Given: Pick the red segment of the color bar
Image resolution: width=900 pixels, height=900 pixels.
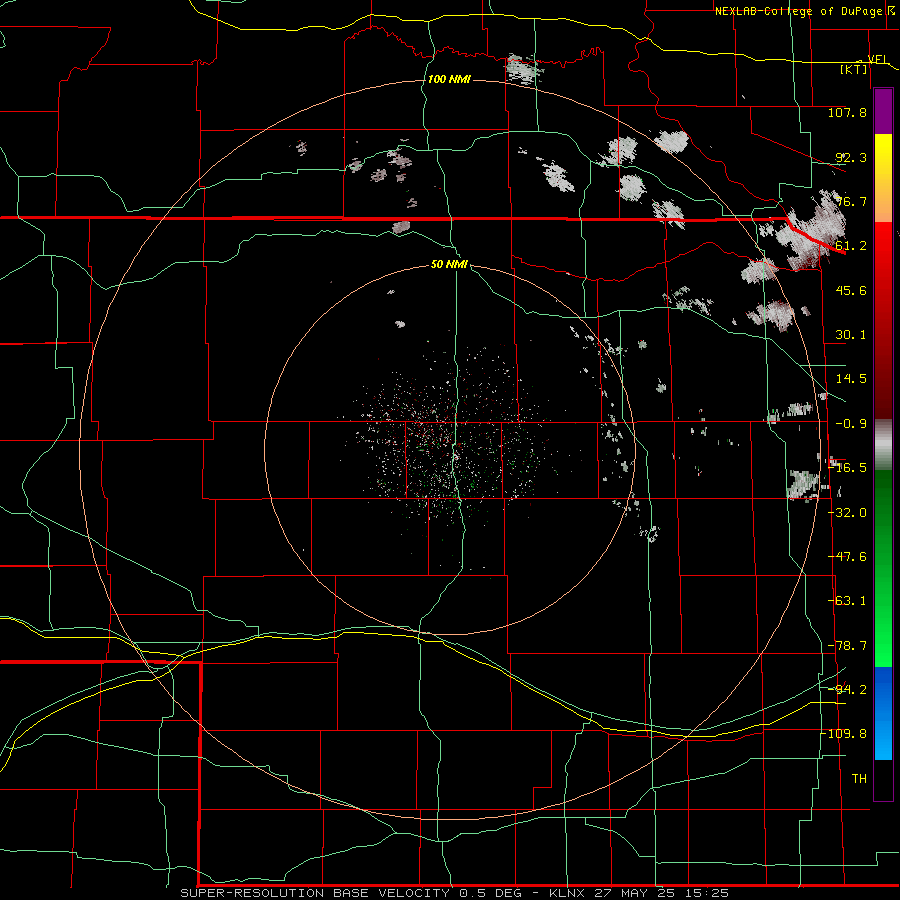Looking at the screenshot, I should (x=883, y=320).
